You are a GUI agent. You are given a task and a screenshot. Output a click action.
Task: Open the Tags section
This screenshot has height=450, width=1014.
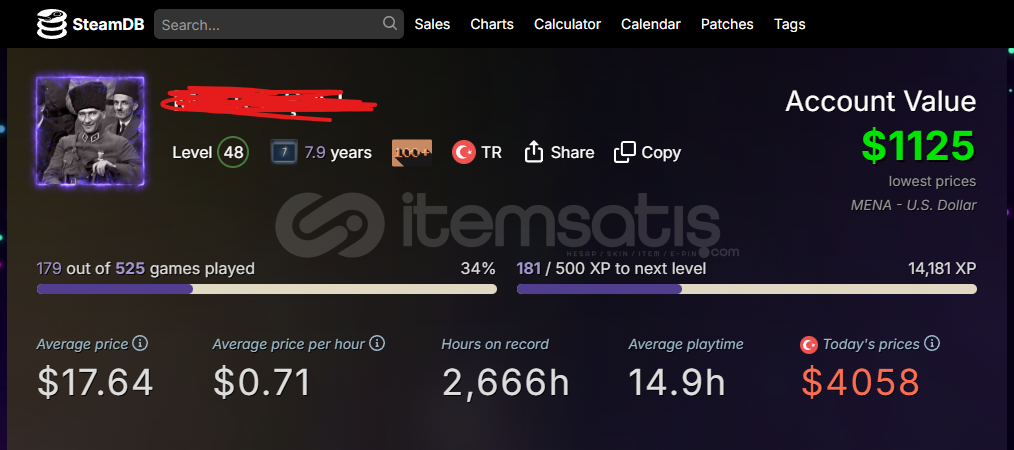pos(790,24)
